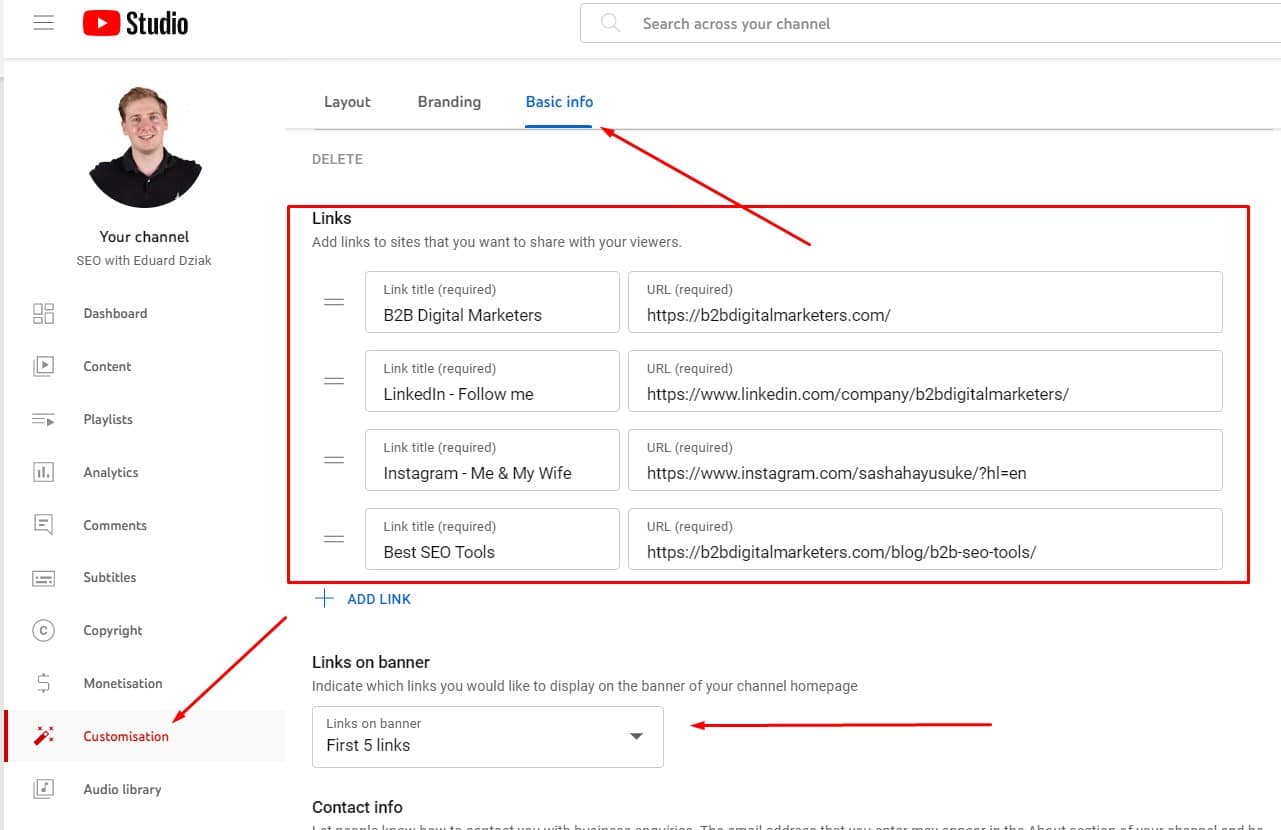The width and height of the screenshot is (1281, 830).
Task: Edit the b2bdigitalmarketers.com URL field
Action: point(925,302)
